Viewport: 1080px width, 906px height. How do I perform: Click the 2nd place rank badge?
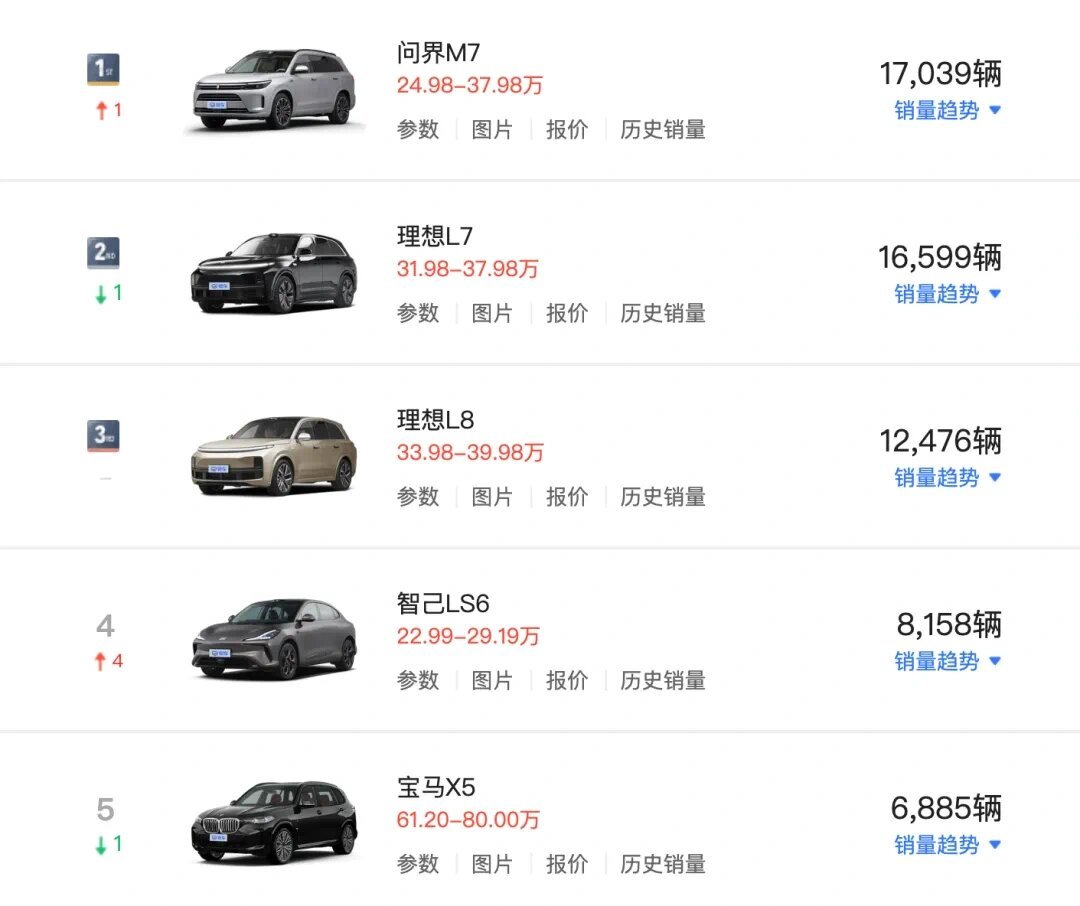click(x=103, y=253)
